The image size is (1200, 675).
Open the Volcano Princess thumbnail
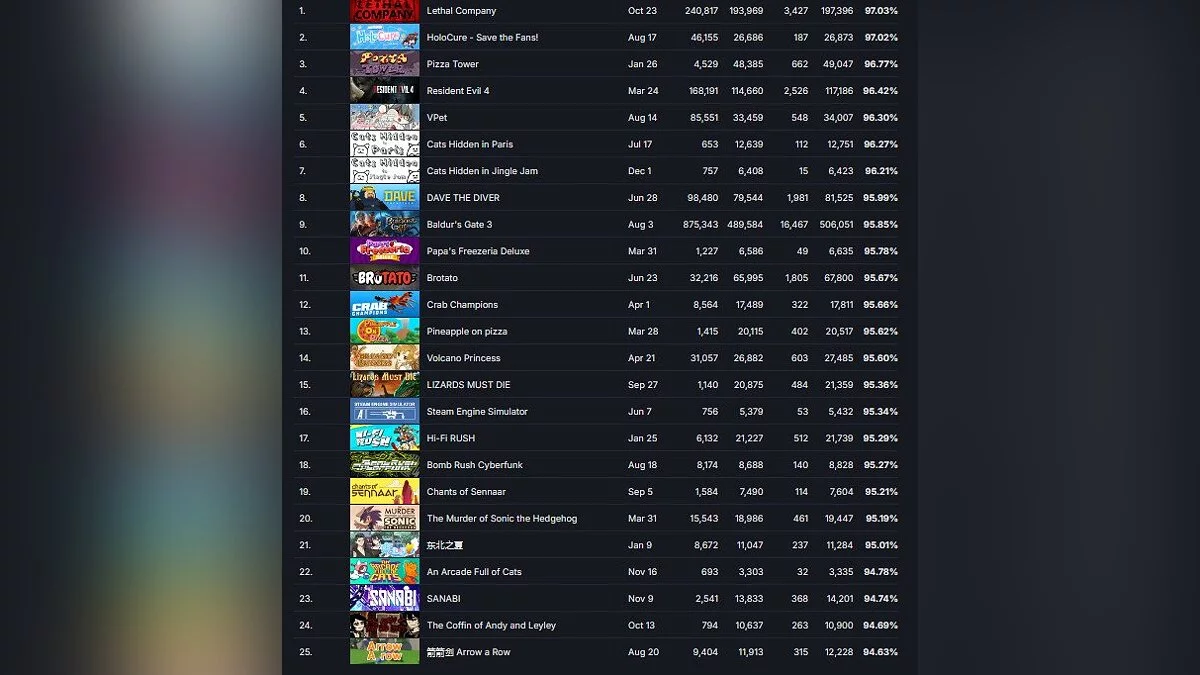[x=384, y=357]
